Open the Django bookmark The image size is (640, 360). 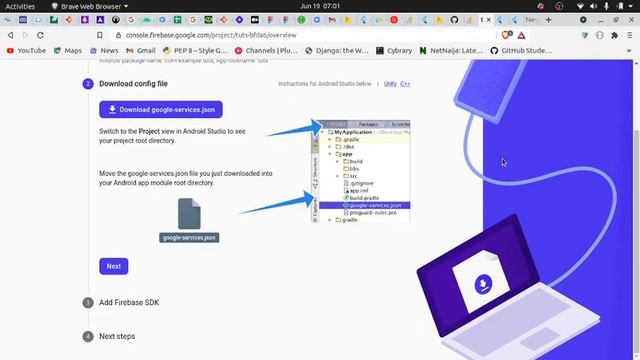(x=337, y=51)
